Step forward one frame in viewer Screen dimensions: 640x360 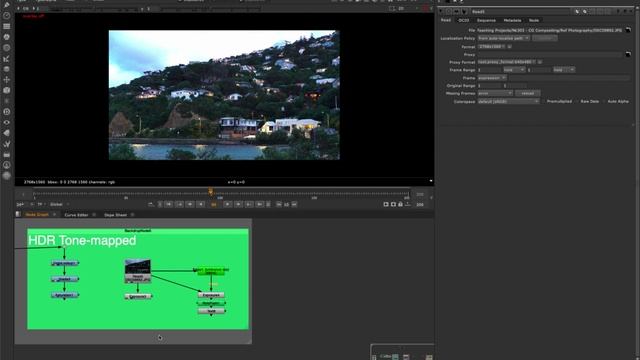[x=238, y=204]
